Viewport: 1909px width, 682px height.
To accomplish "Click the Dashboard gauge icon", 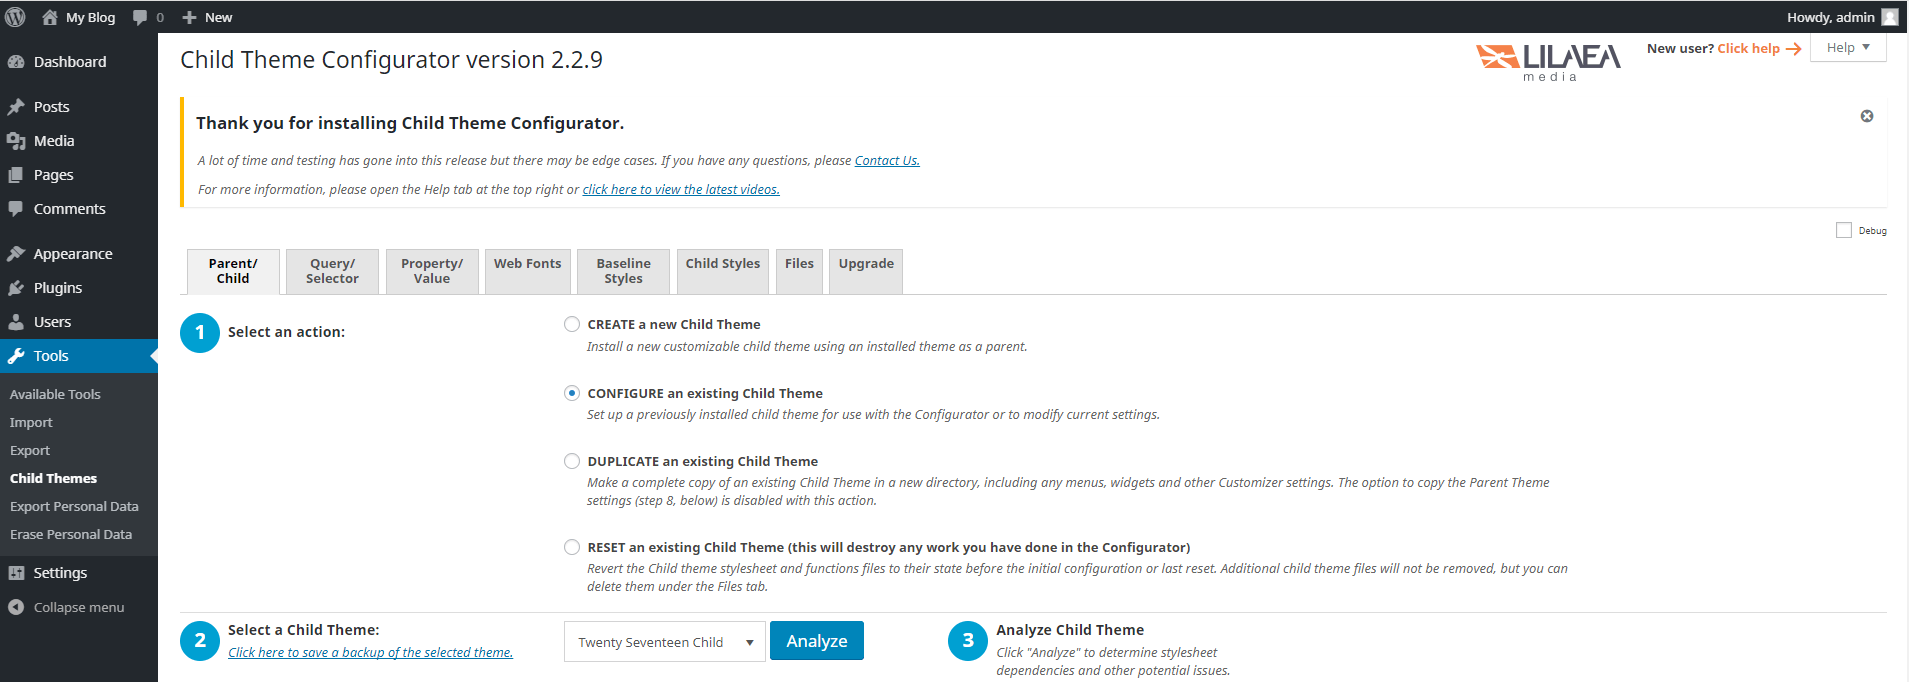I will pos(16,62).
